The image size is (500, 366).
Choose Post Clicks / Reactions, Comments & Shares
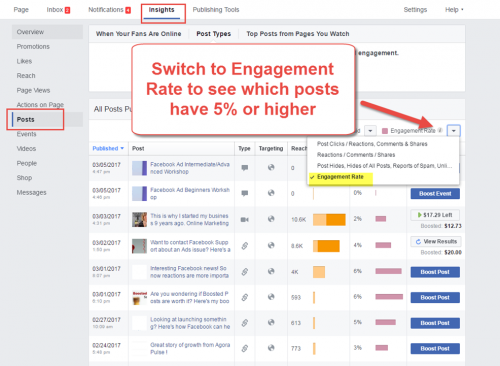(372, 144)
